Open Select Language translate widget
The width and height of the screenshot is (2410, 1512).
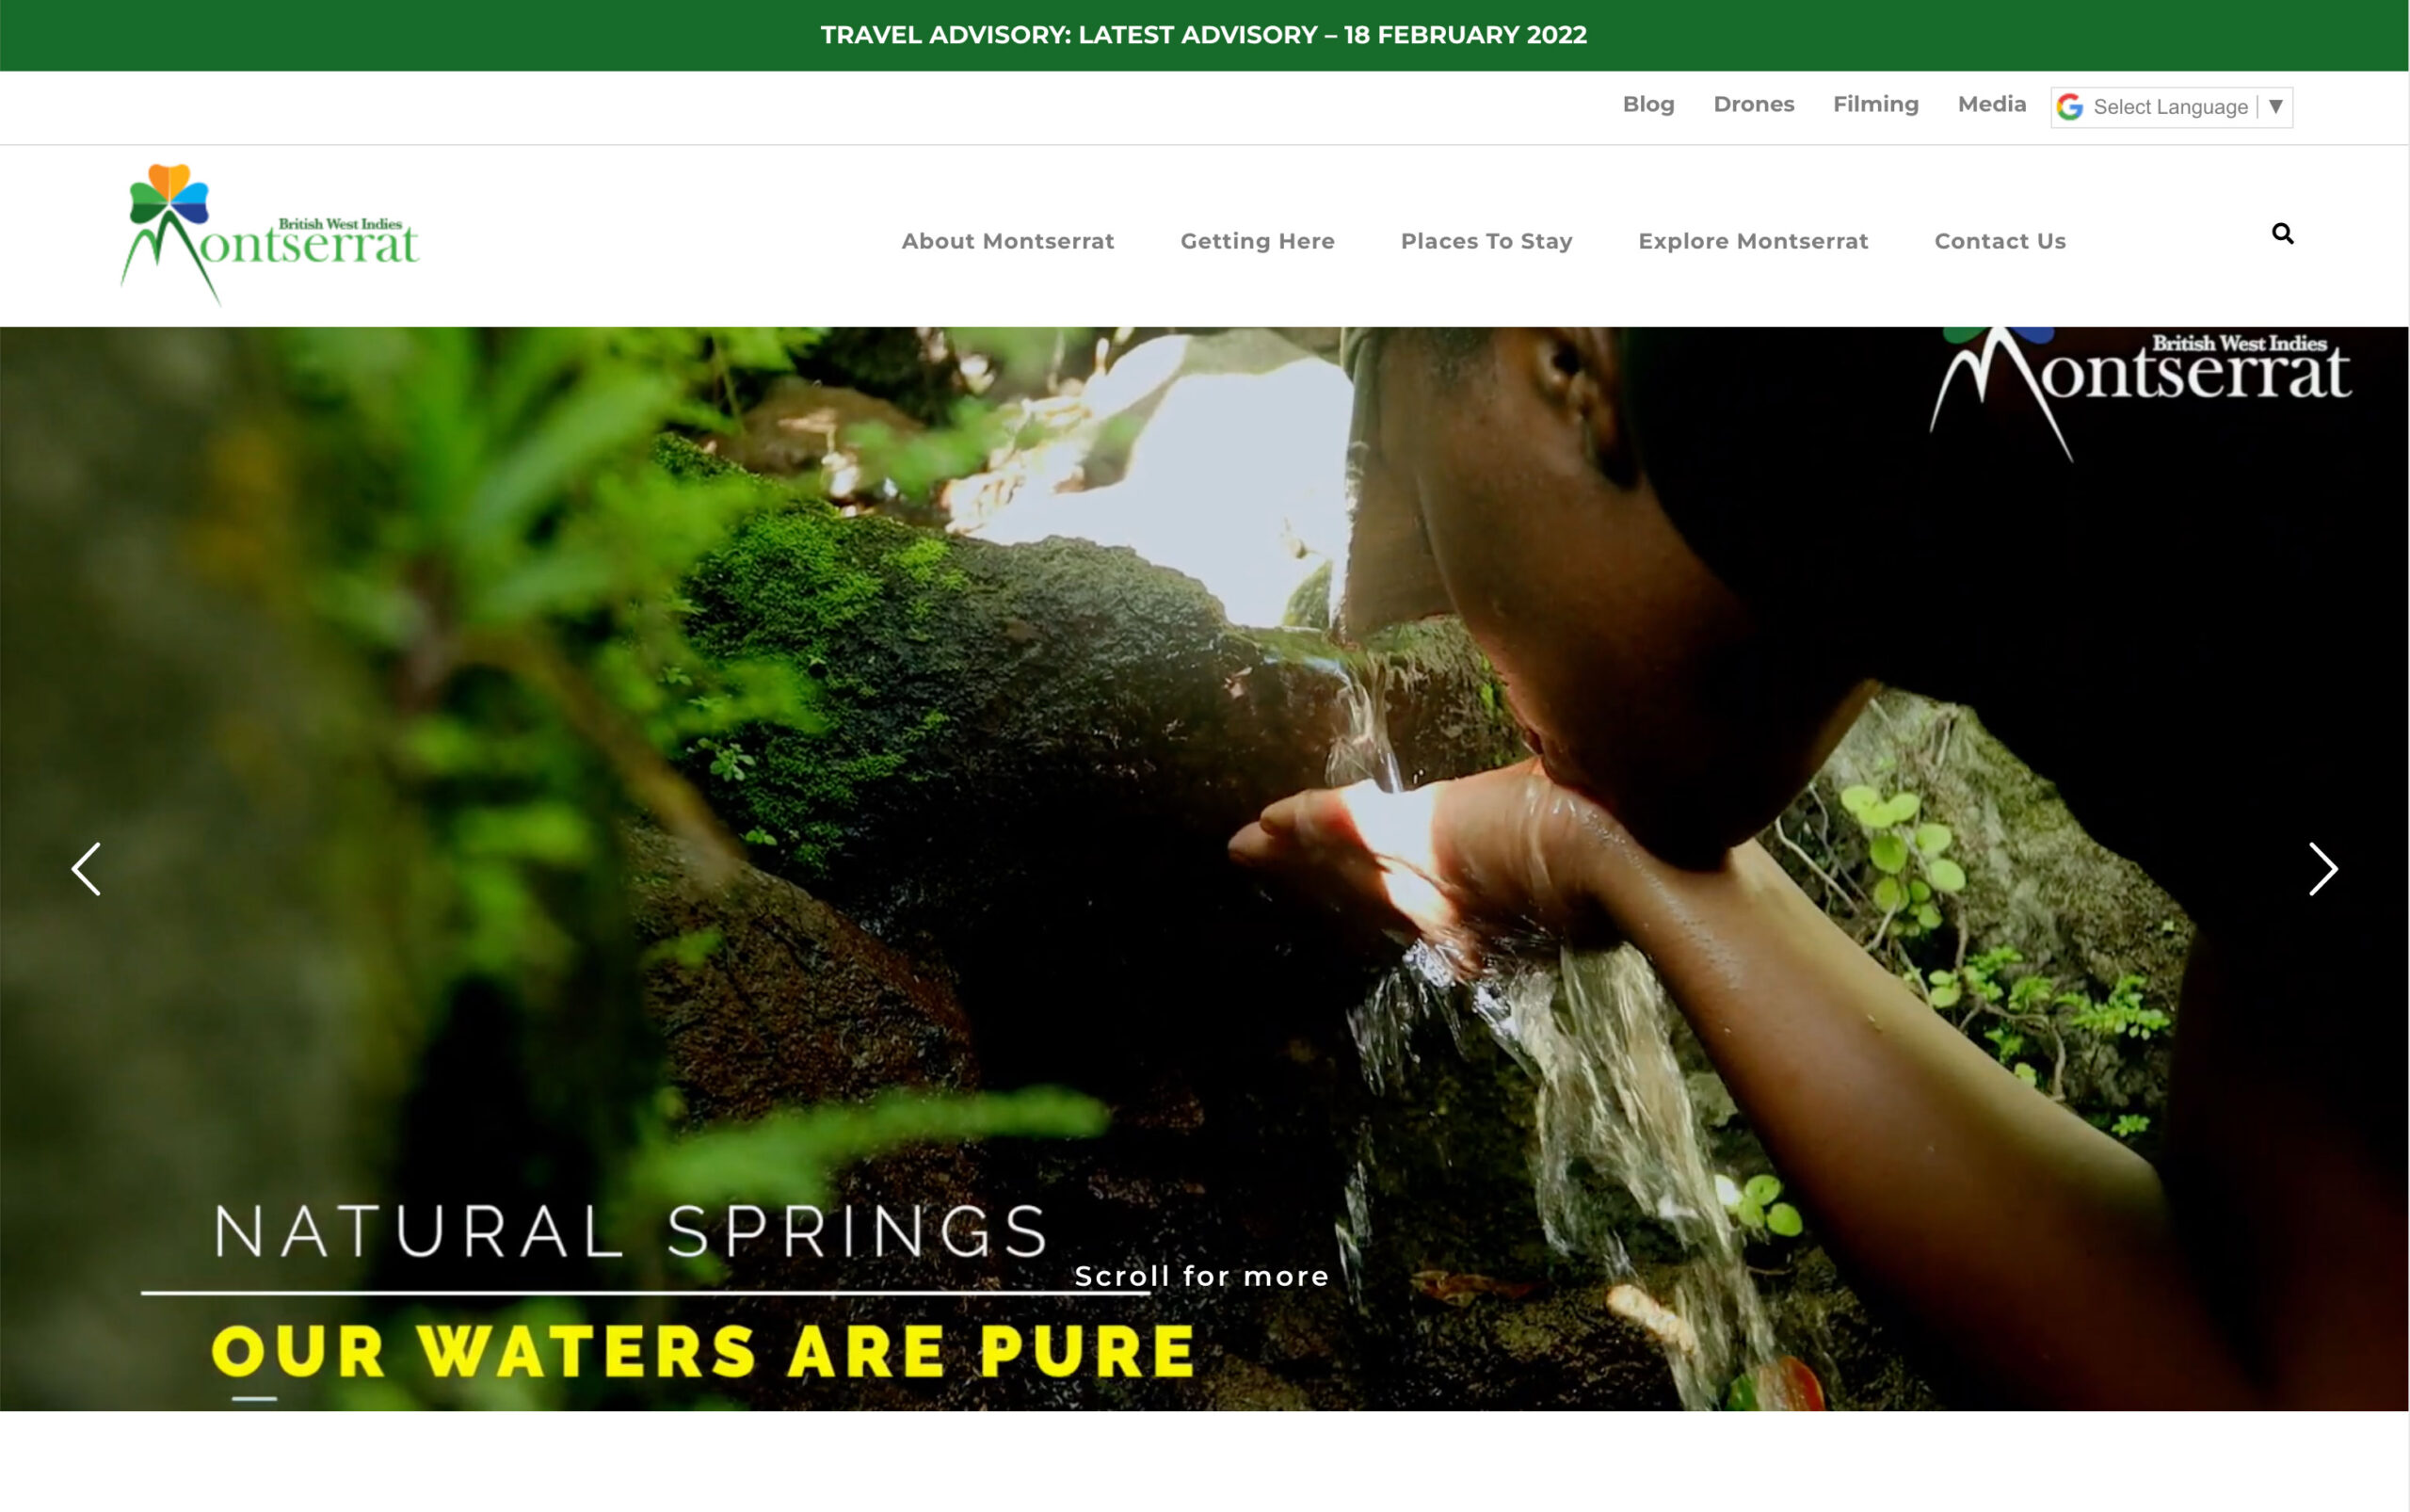tap(2171, 107)
